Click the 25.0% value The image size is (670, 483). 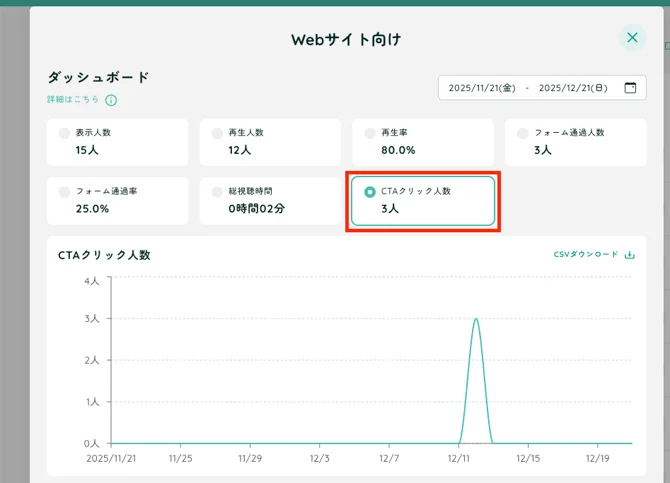(92, 209)
